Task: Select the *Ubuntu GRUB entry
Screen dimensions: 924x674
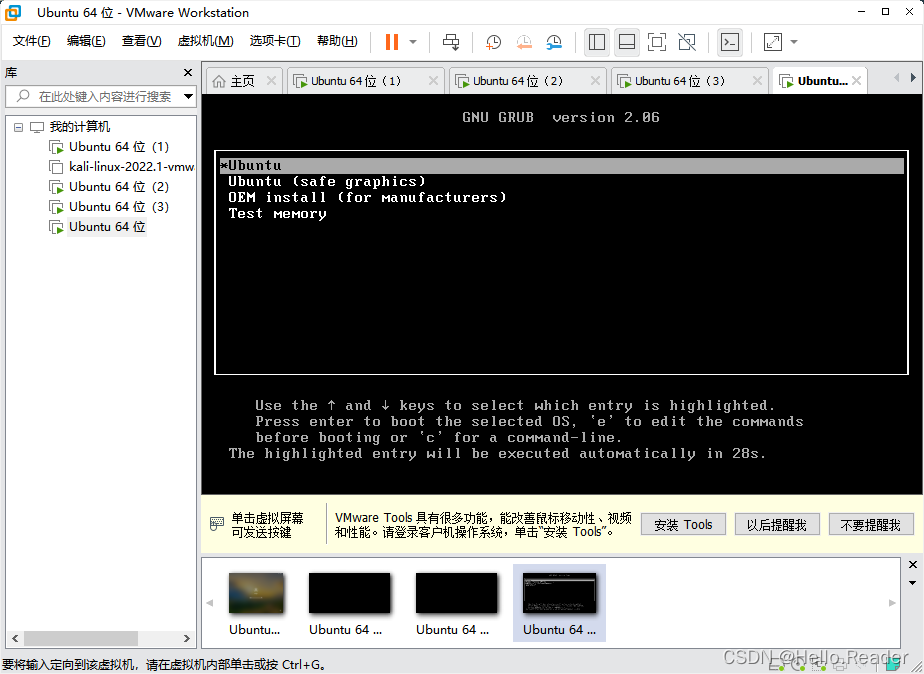Action: [562, 166]
